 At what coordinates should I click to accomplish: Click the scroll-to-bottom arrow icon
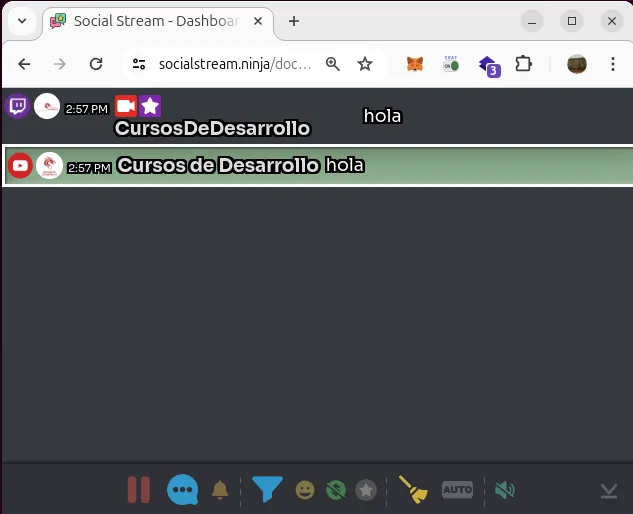click(608, 490)
